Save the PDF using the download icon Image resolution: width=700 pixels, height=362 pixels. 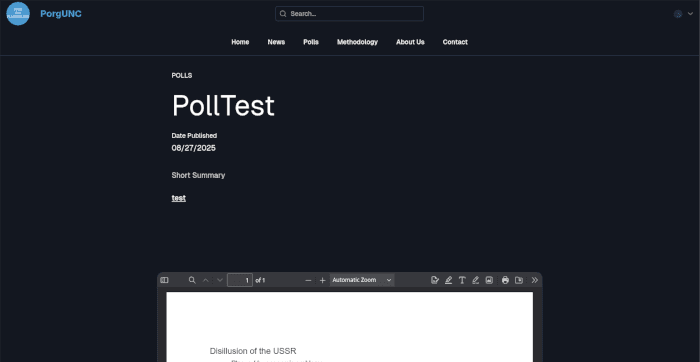(x=519, y=280)
